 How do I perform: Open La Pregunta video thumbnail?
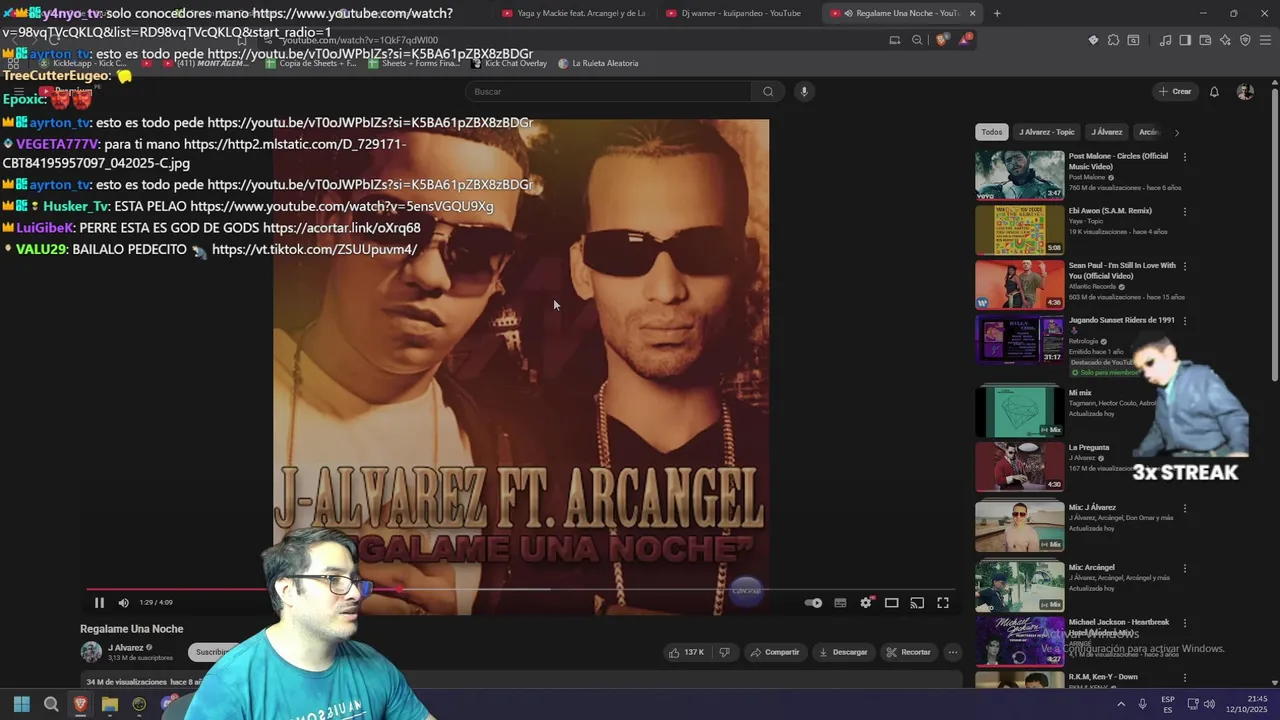[x=1020, y=466]
